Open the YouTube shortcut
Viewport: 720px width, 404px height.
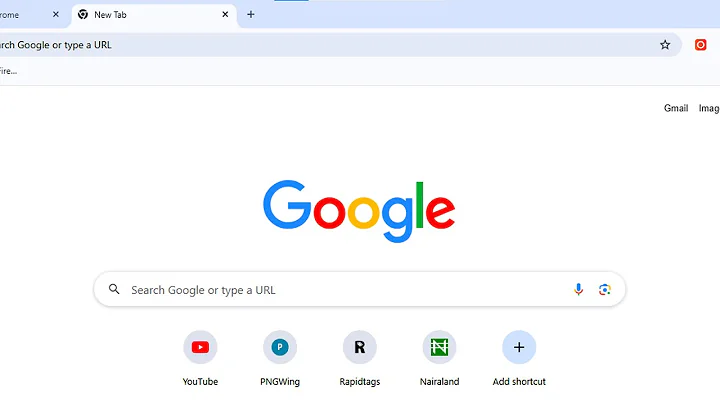coord(200,359)
